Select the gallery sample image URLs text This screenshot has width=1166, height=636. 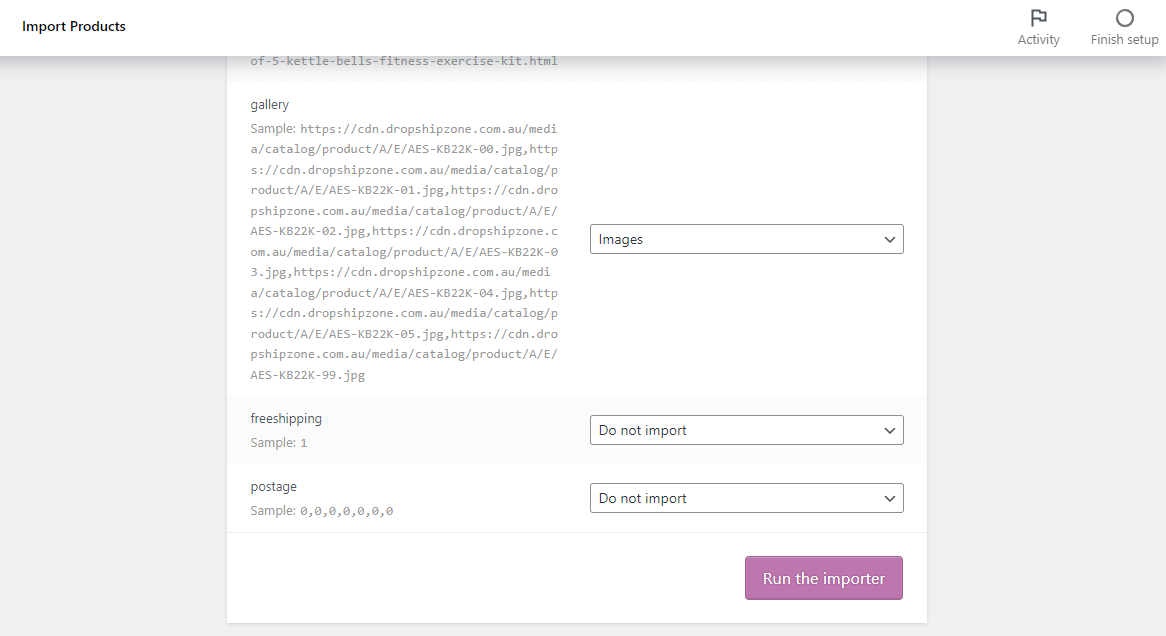click(404, 251)
